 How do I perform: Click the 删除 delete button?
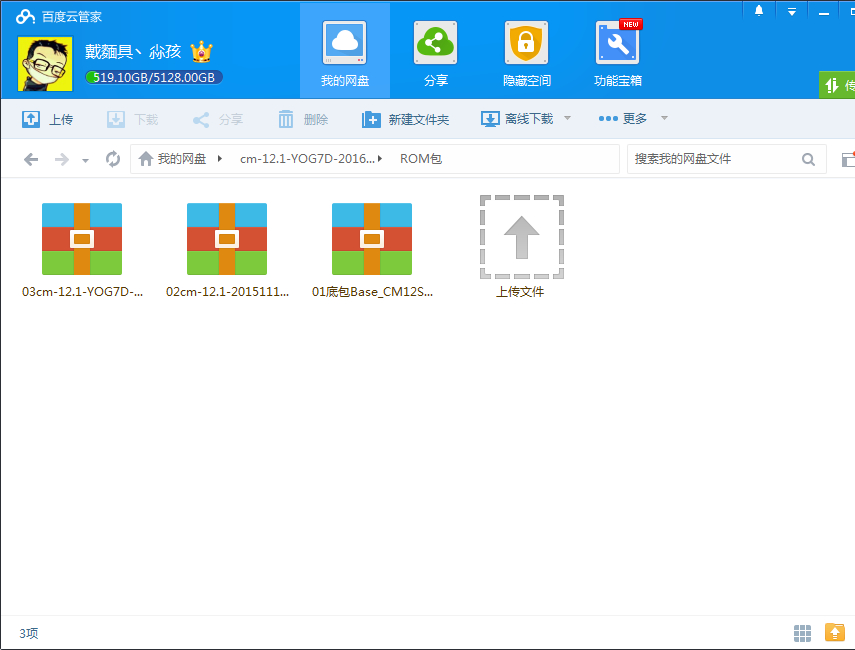(x=303, y=119)
